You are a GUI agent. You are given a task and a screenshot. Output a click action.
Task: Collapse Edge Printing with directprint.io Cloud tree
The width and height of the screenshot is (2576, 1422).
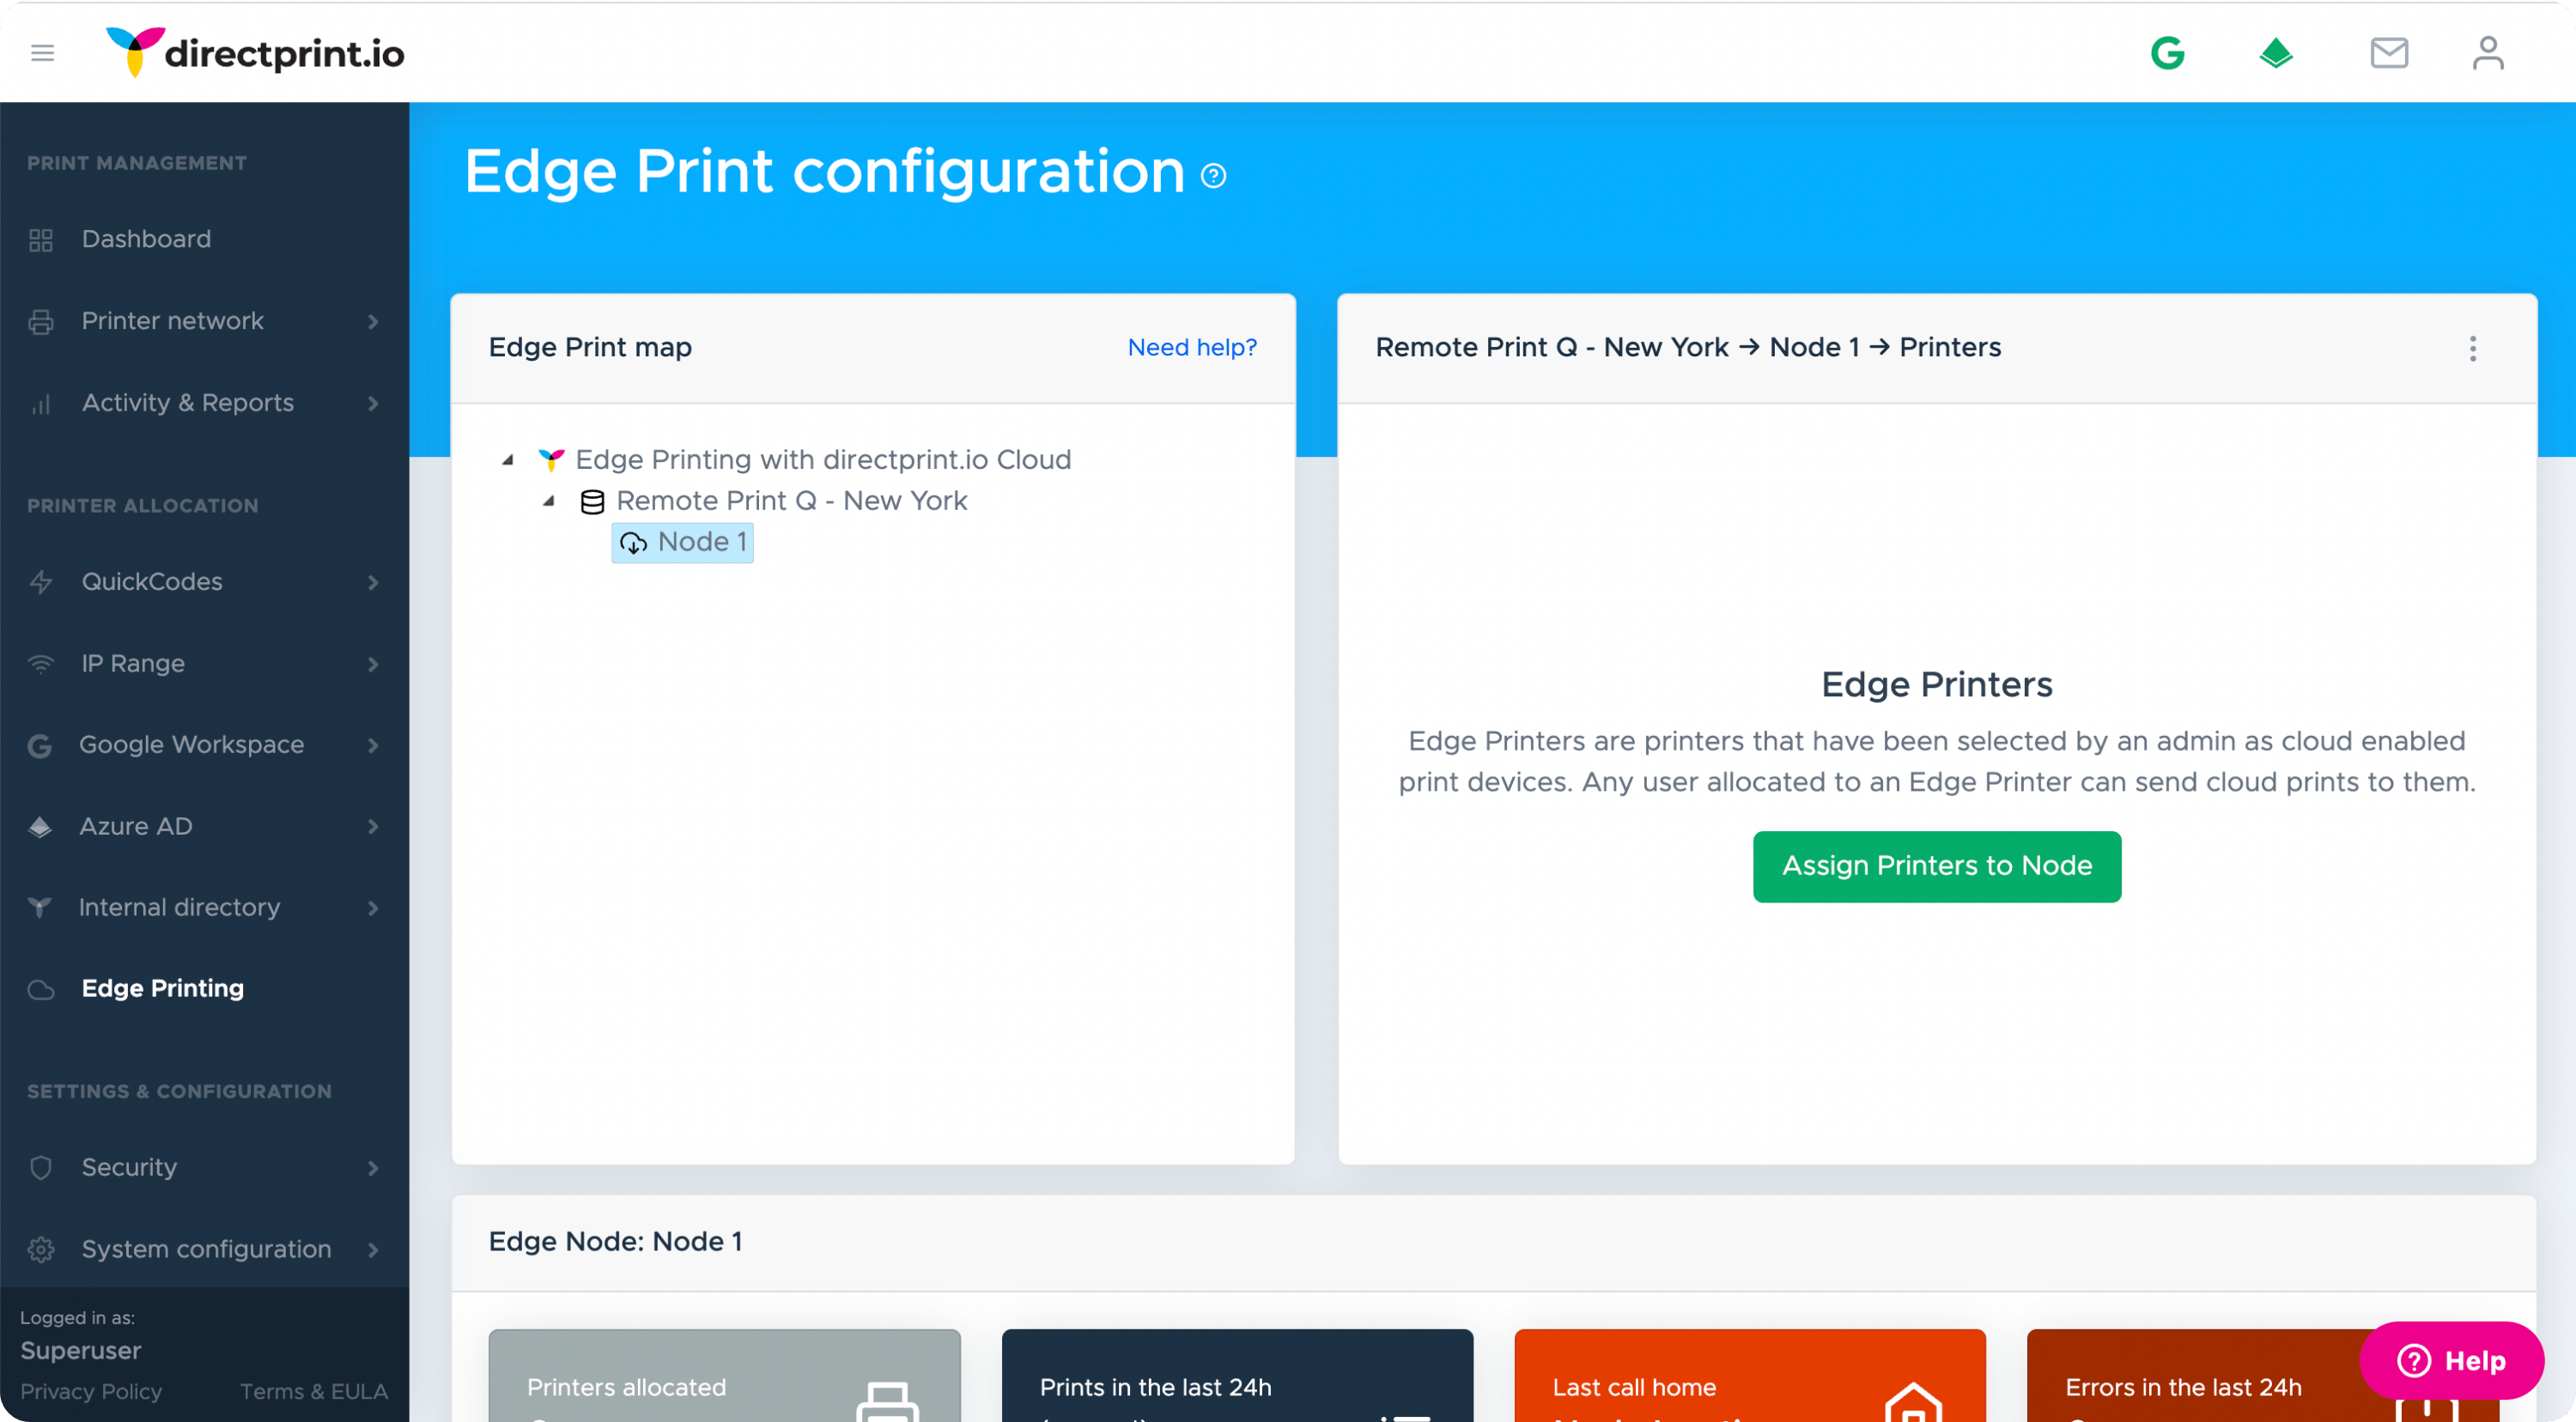click(x=508, y=459)
